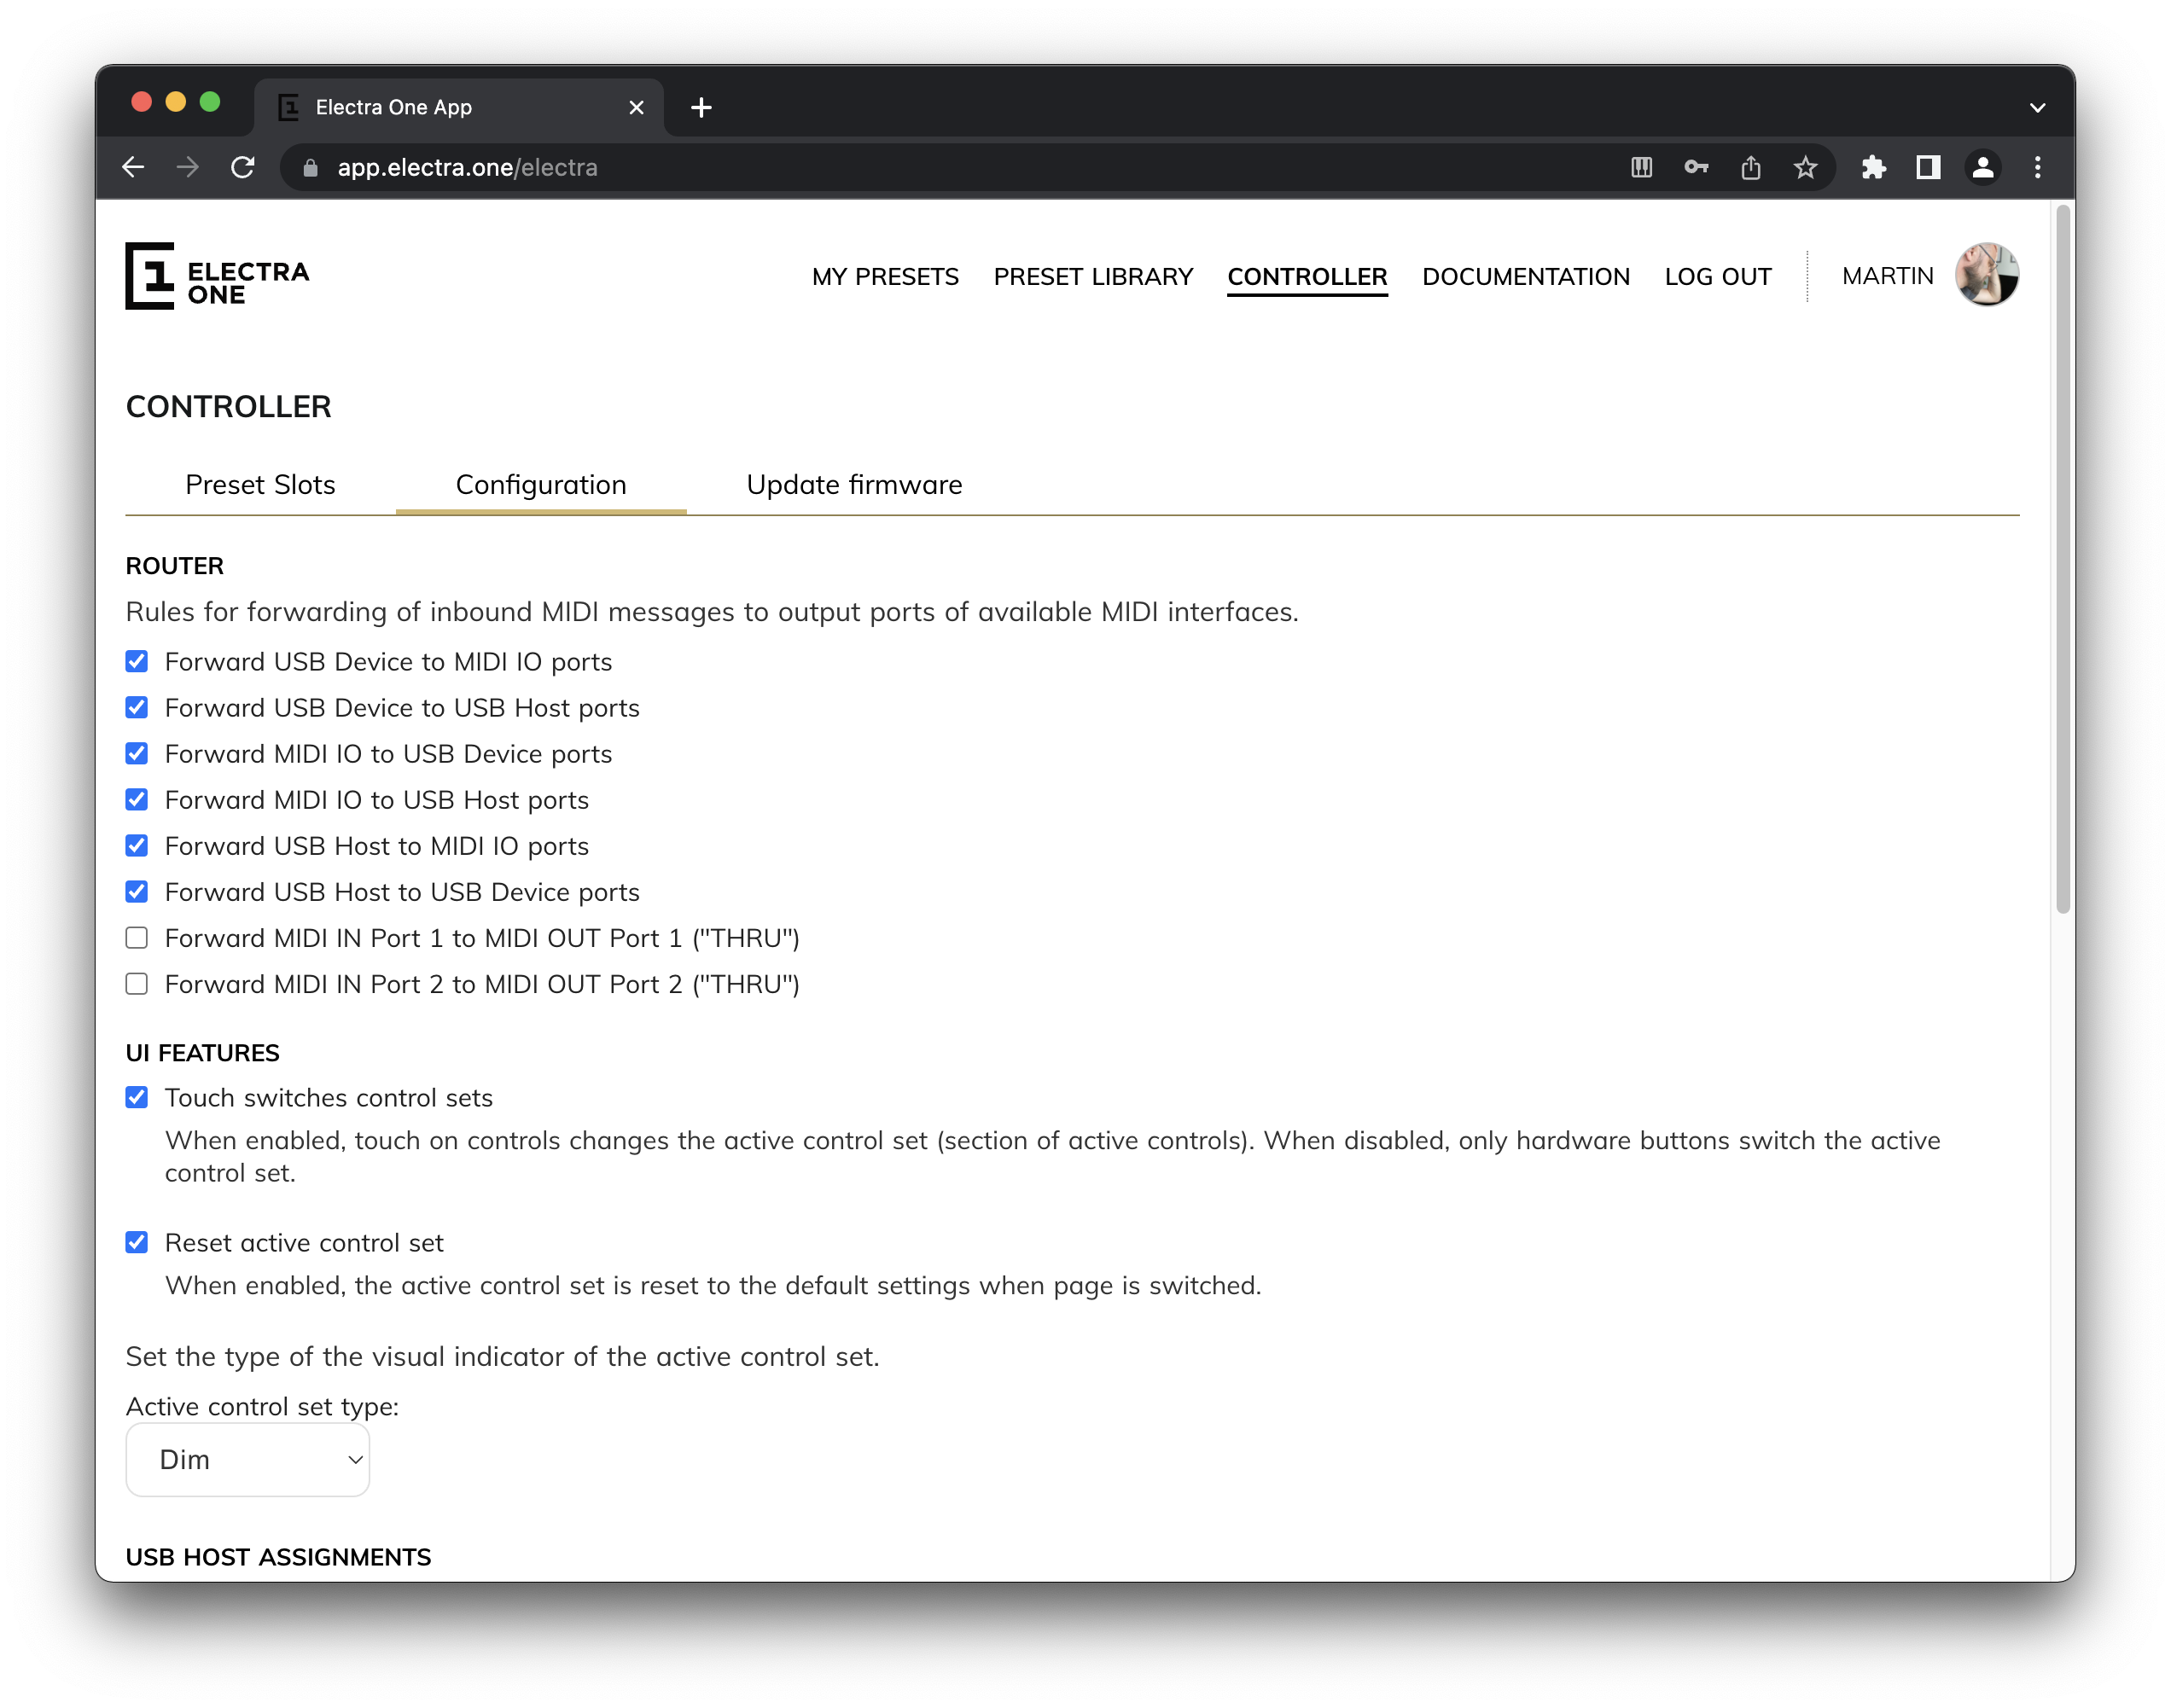This screenshot has height=1708, width=2171.
Task: Disable Touch switches control sets
Action: coord(137,1097)
